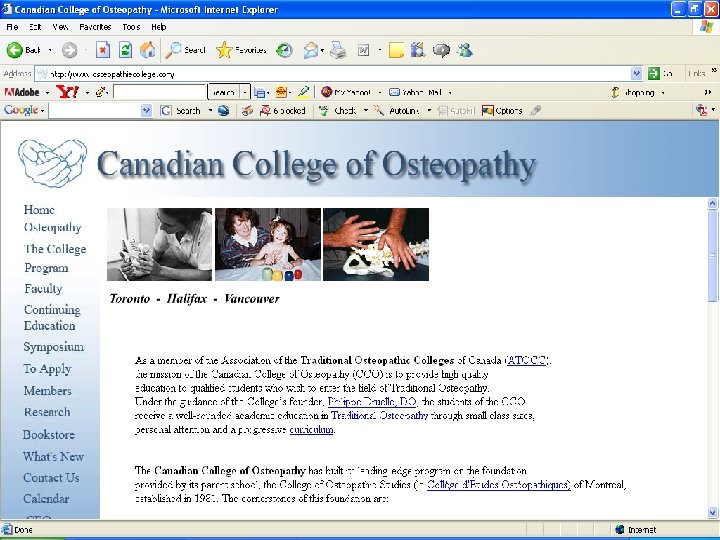Viewport: 720px width, 540px height.
Task: Click the woman and child photo
Action: [268, 244]
